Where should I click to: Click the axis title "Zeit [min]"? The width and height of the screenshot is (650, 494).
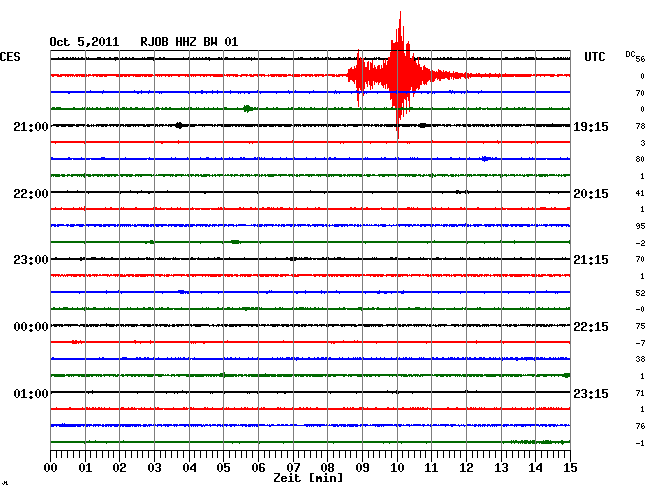point(308,478)
